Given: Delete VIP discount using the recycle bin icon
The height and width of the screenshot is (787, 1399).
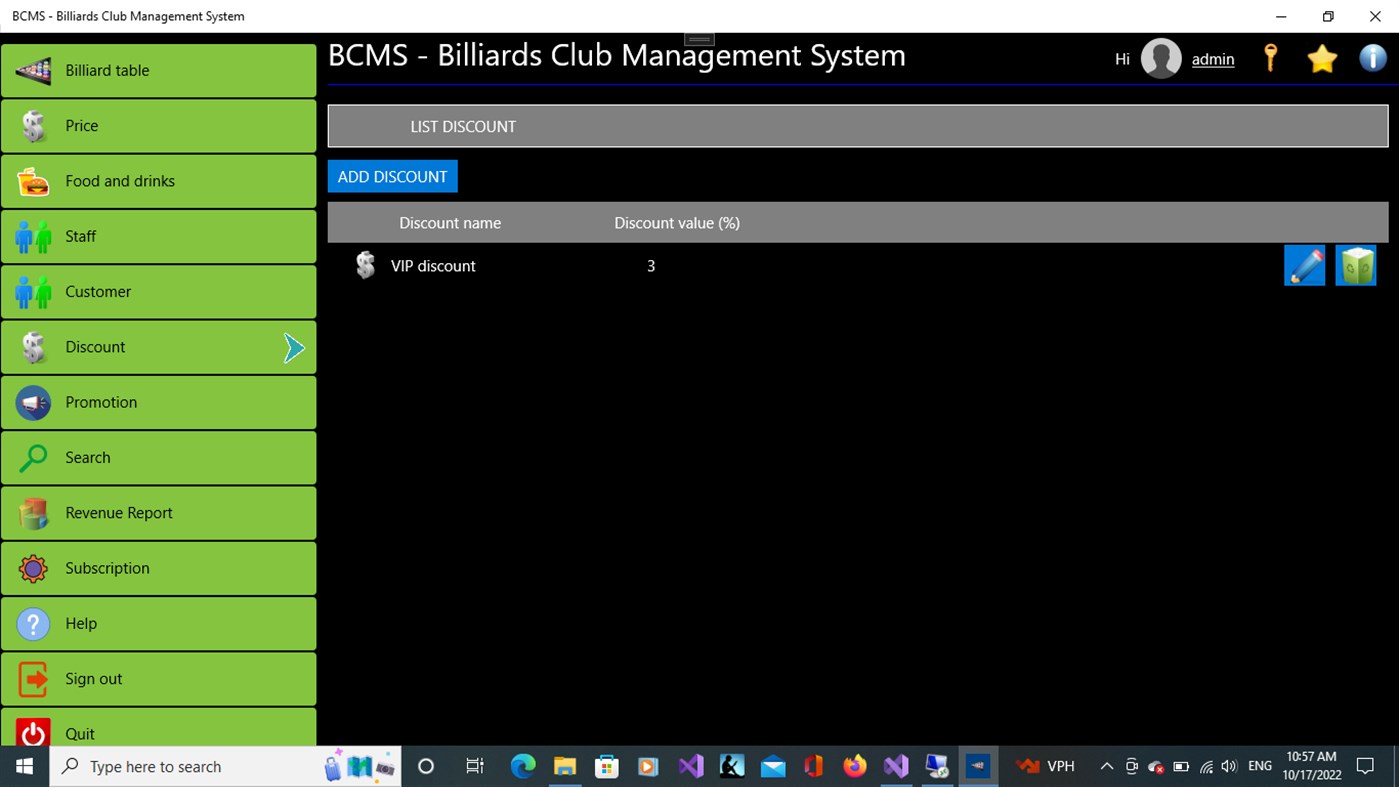Looking at the screenshot, I should [1356, 265].
